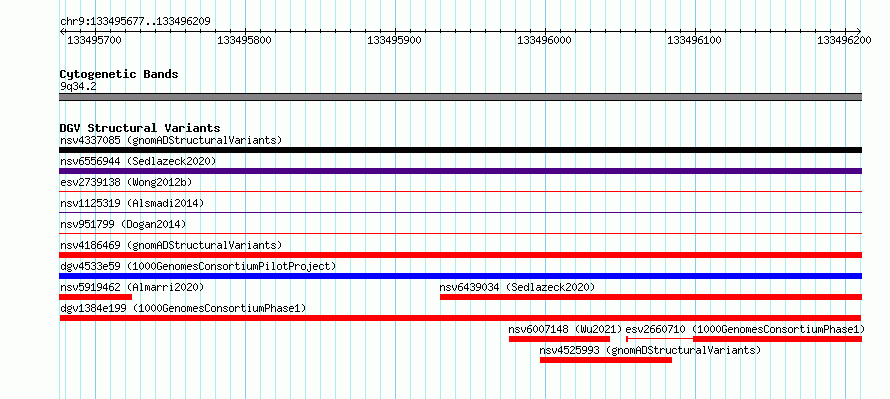Click ruler position 133496000
Screen dimensions: 890x399
pos(545,40)
